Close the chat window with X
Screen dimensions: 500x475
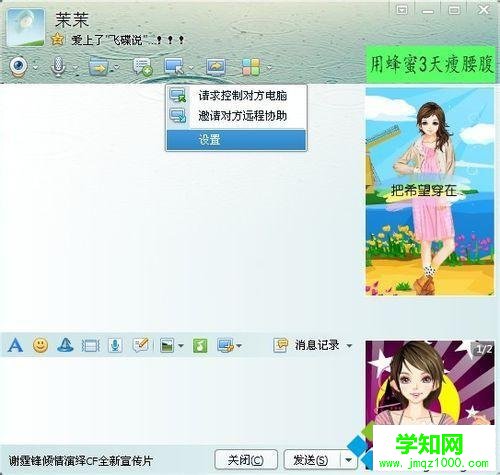coord(484,10)
